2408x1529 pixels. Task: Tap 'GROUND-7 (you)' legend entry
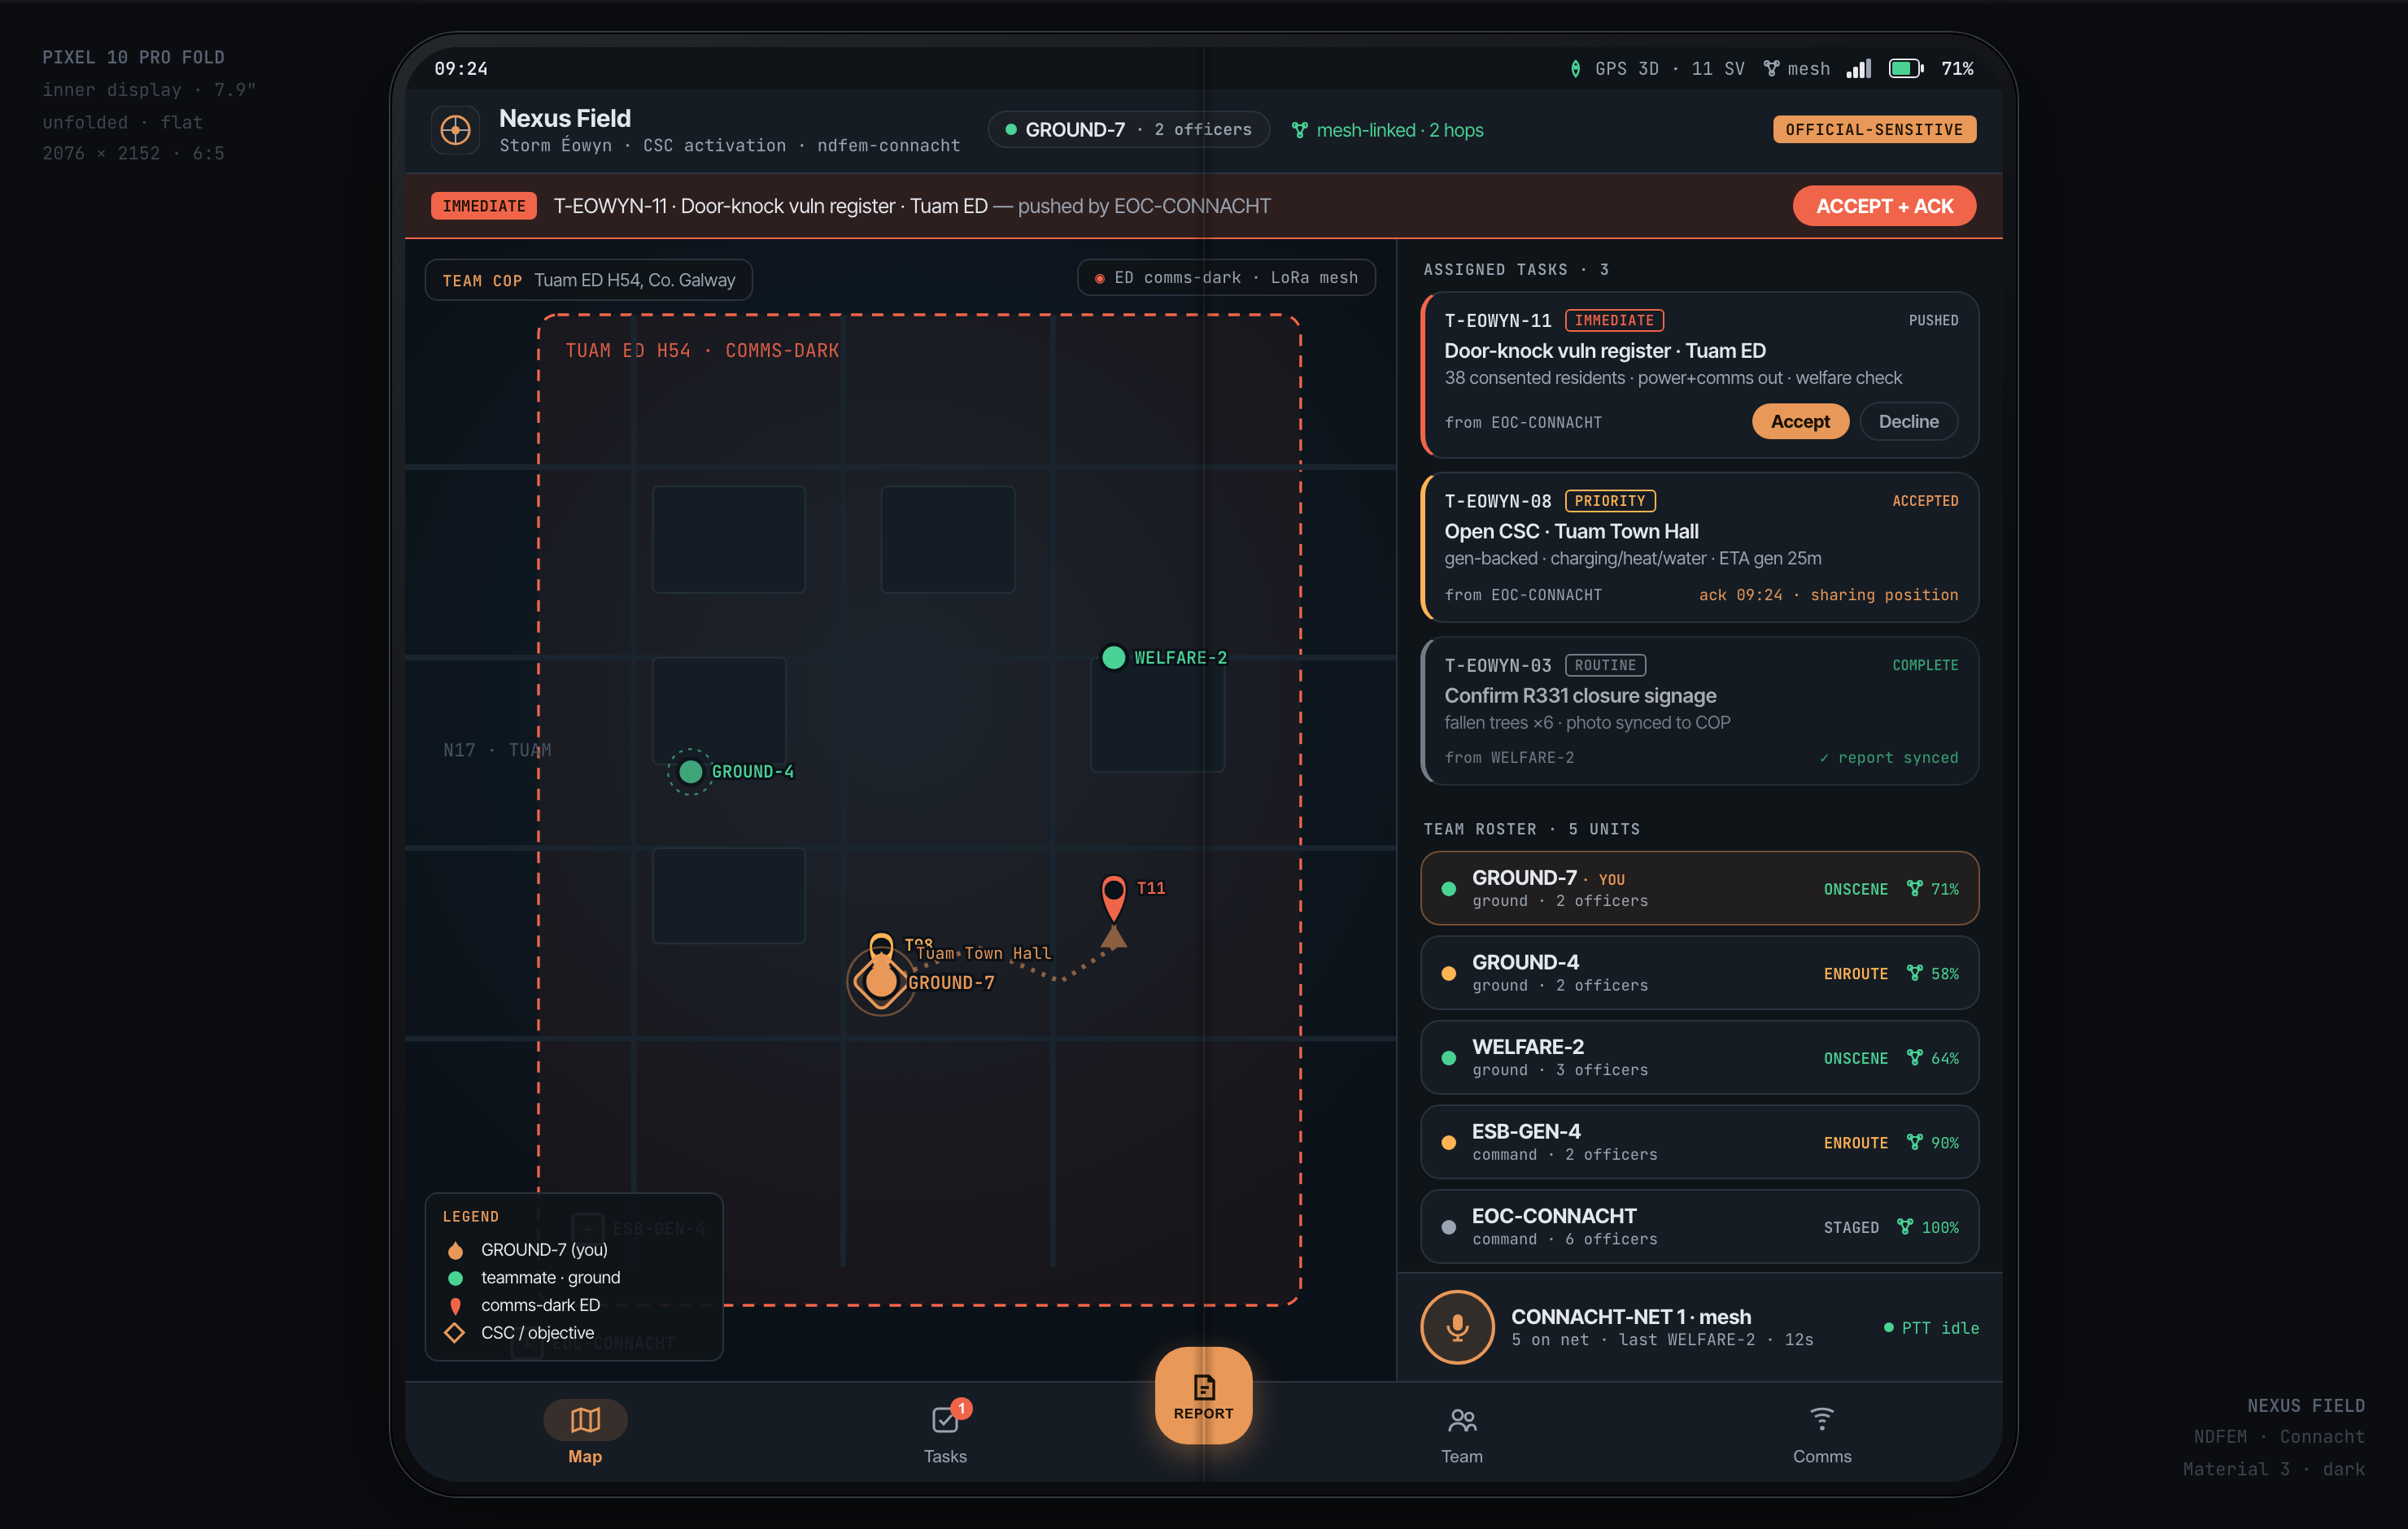tap(544, 1250)
